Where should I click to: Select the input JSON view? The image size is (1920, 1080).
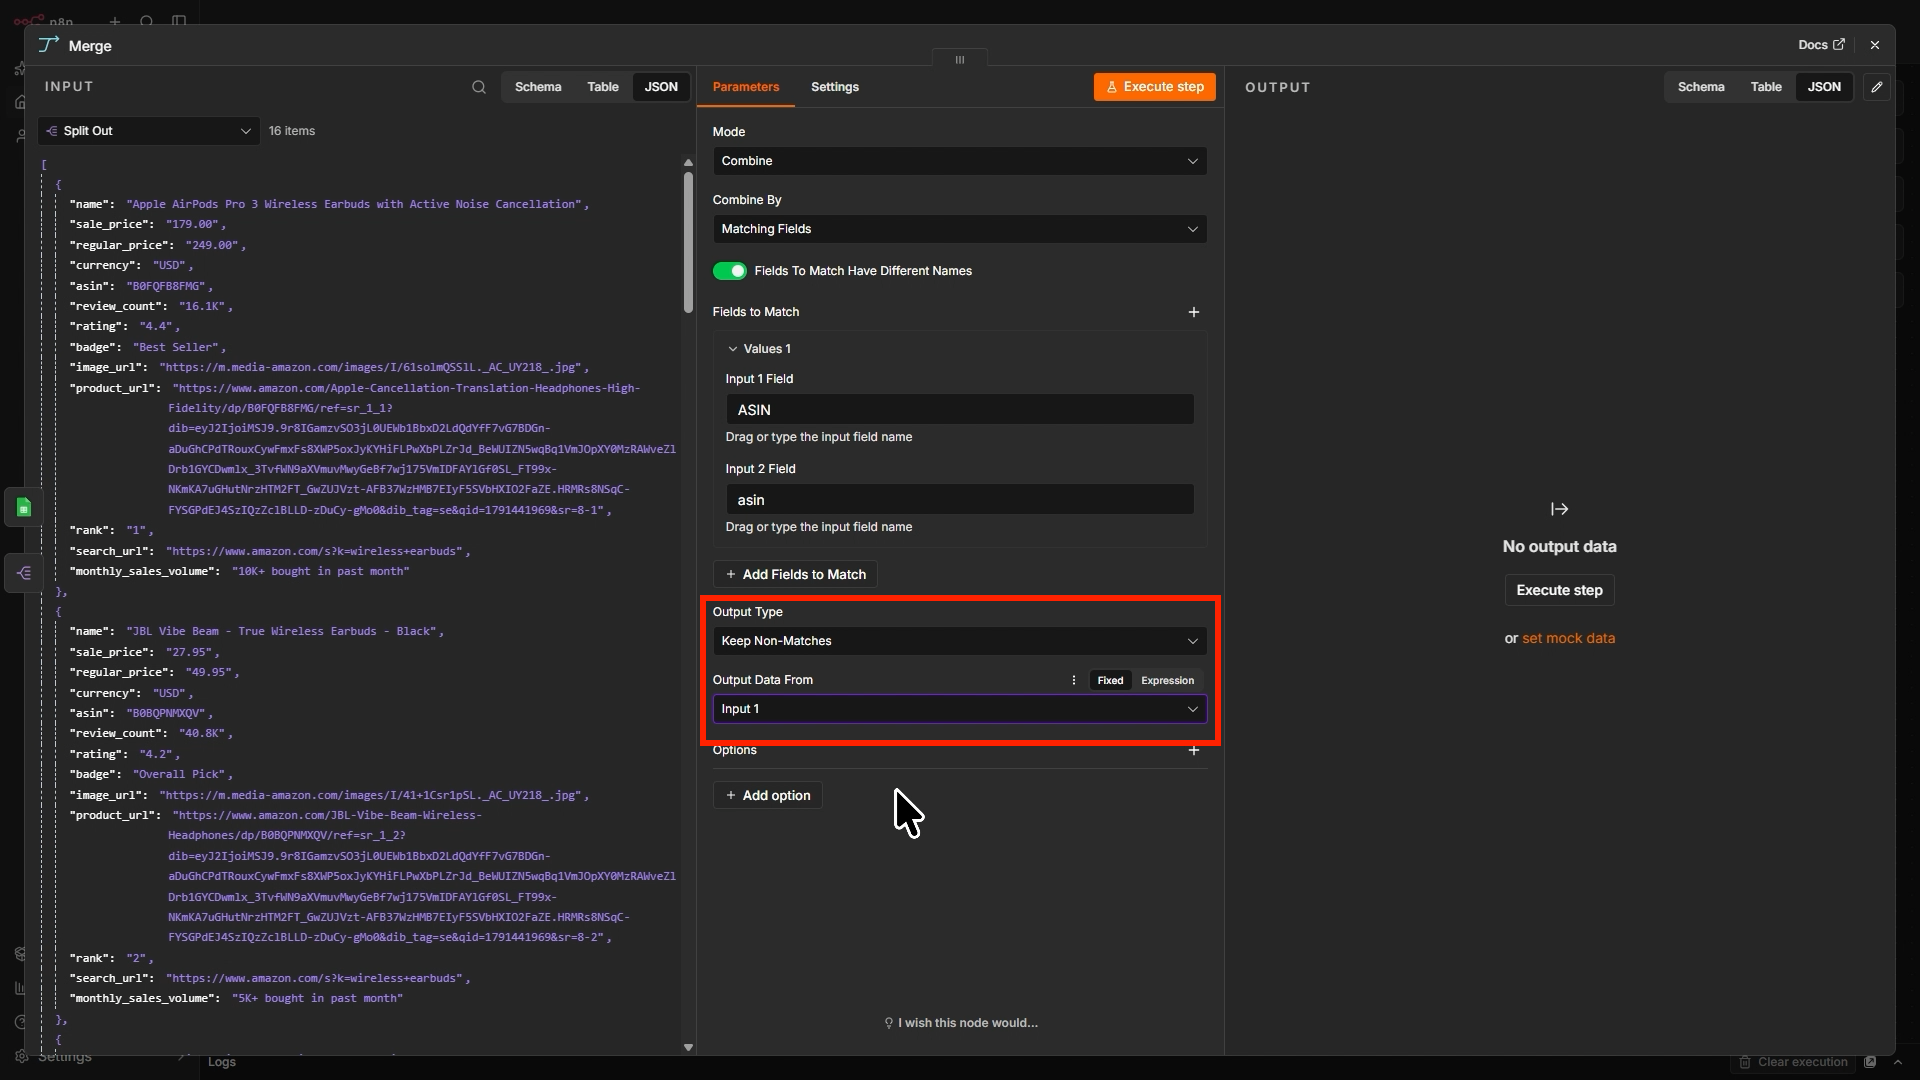point(660,87)
